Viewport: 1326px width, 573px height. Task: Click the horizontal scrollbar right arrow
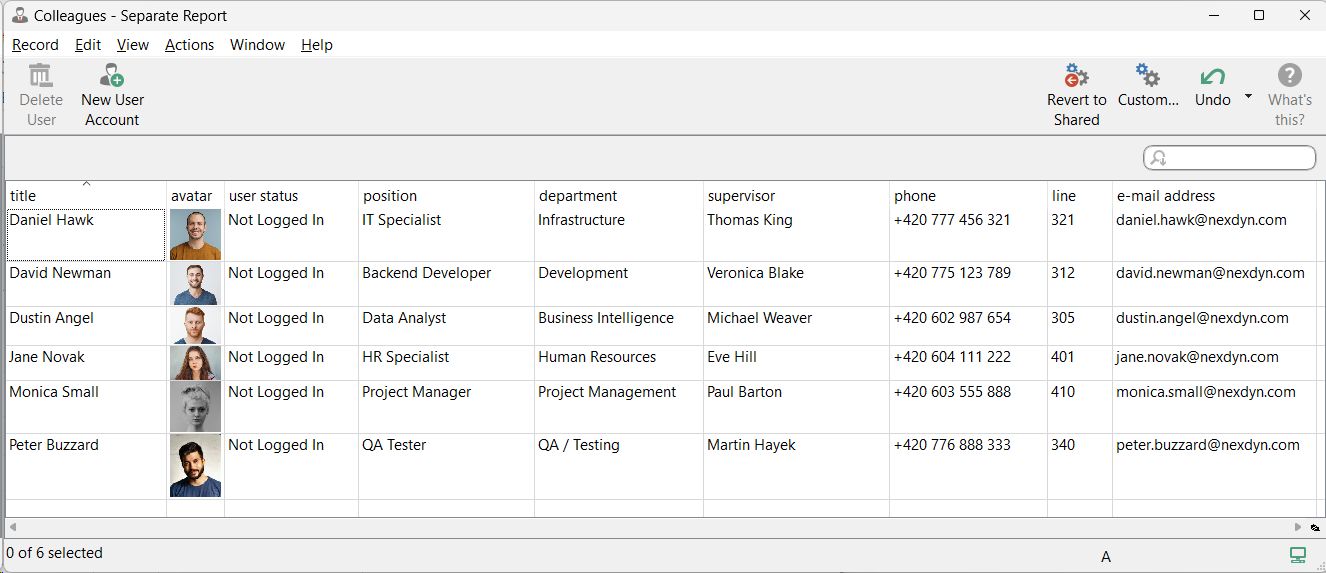[1298, 527]
